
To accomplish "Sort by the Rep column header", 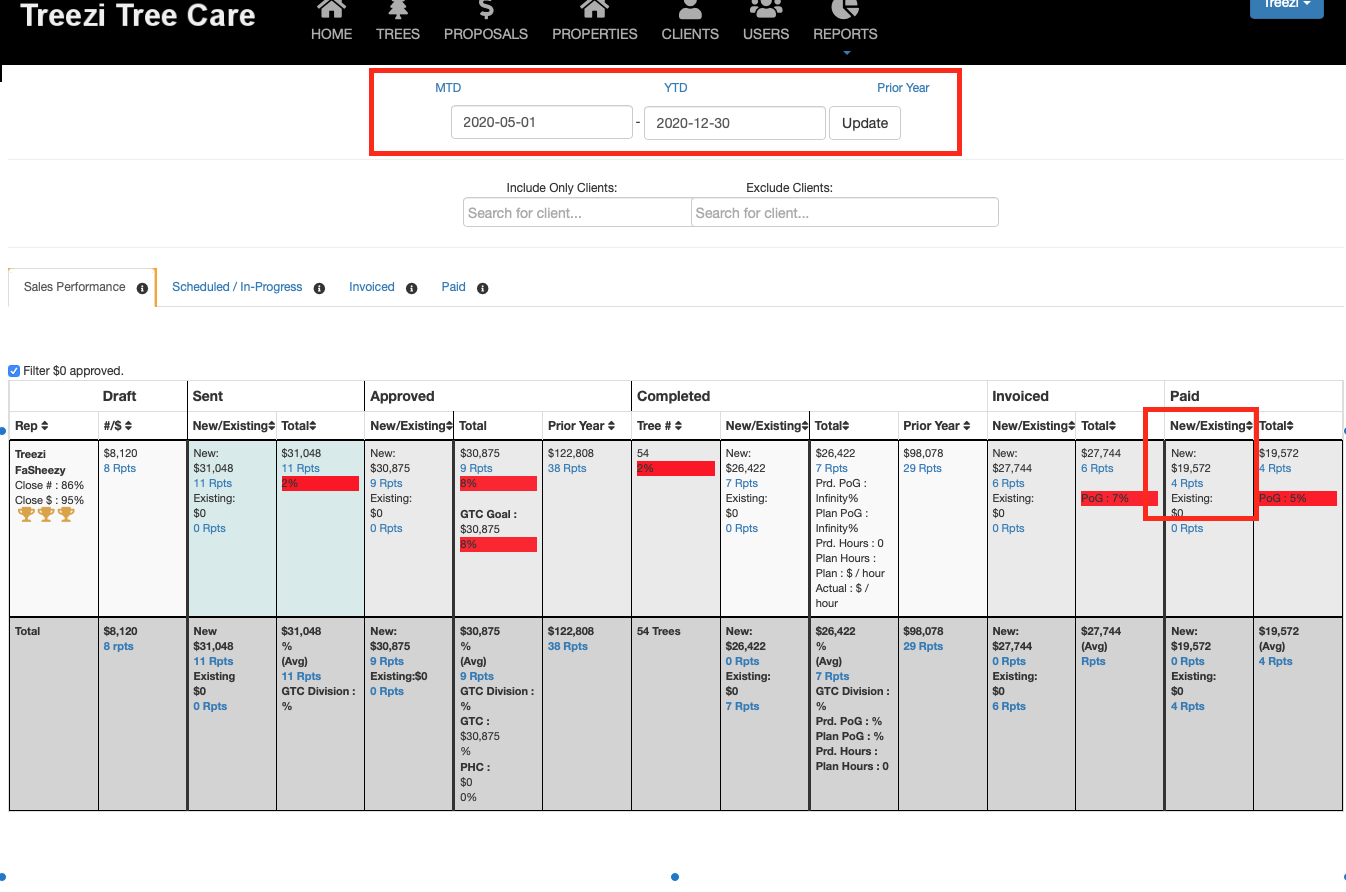I will tap(32, 426).
